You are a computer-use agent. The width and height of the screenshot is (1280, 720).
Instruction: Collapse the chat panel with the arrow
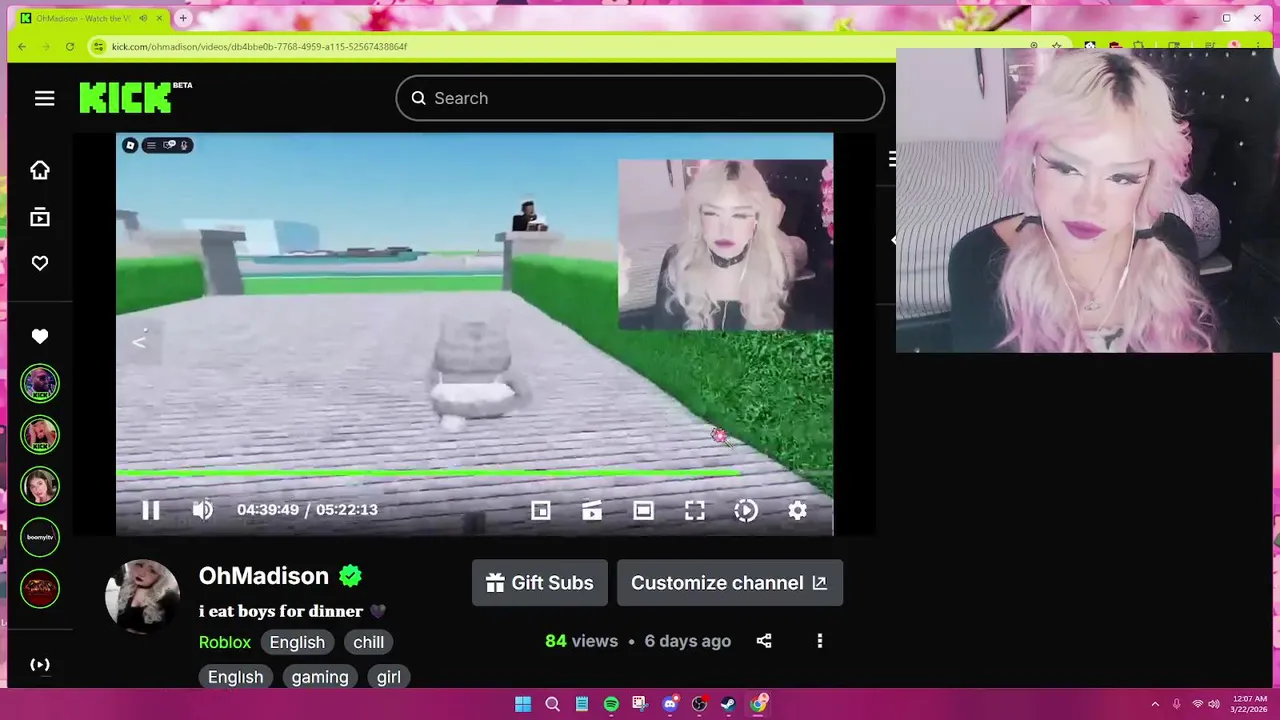[892, 240]
